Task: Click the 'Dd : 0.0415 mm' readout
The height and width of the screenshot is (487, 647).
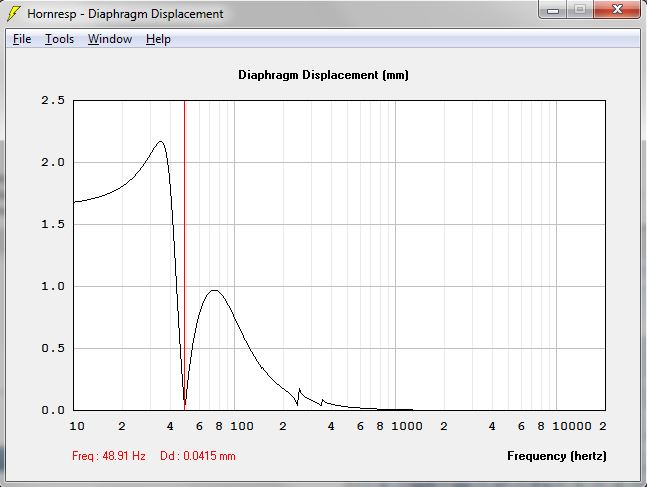Action: [198, 456]
